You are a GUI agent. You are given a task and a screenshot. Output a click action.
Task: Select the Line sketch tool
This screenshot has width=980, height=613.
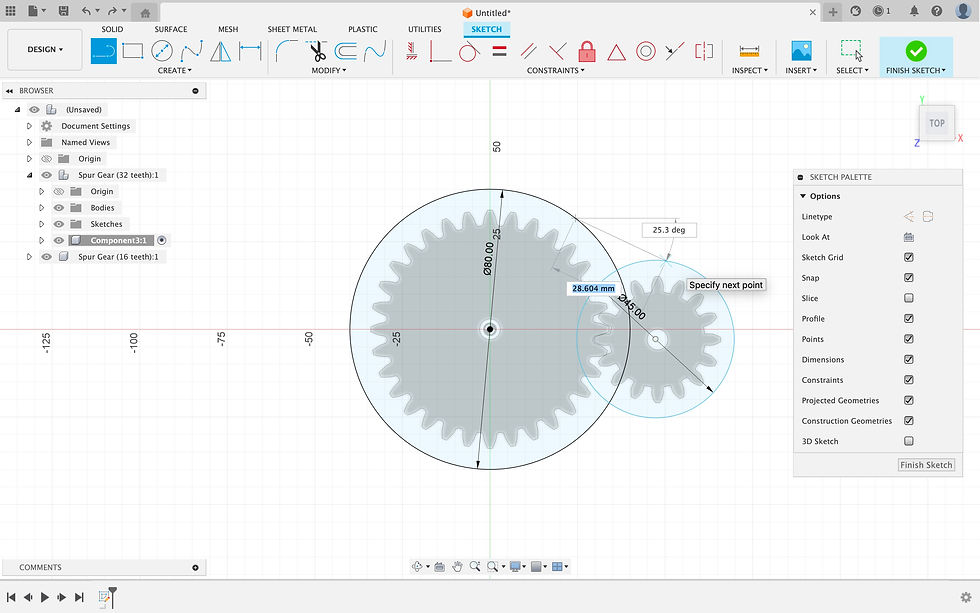click(104, 51)
